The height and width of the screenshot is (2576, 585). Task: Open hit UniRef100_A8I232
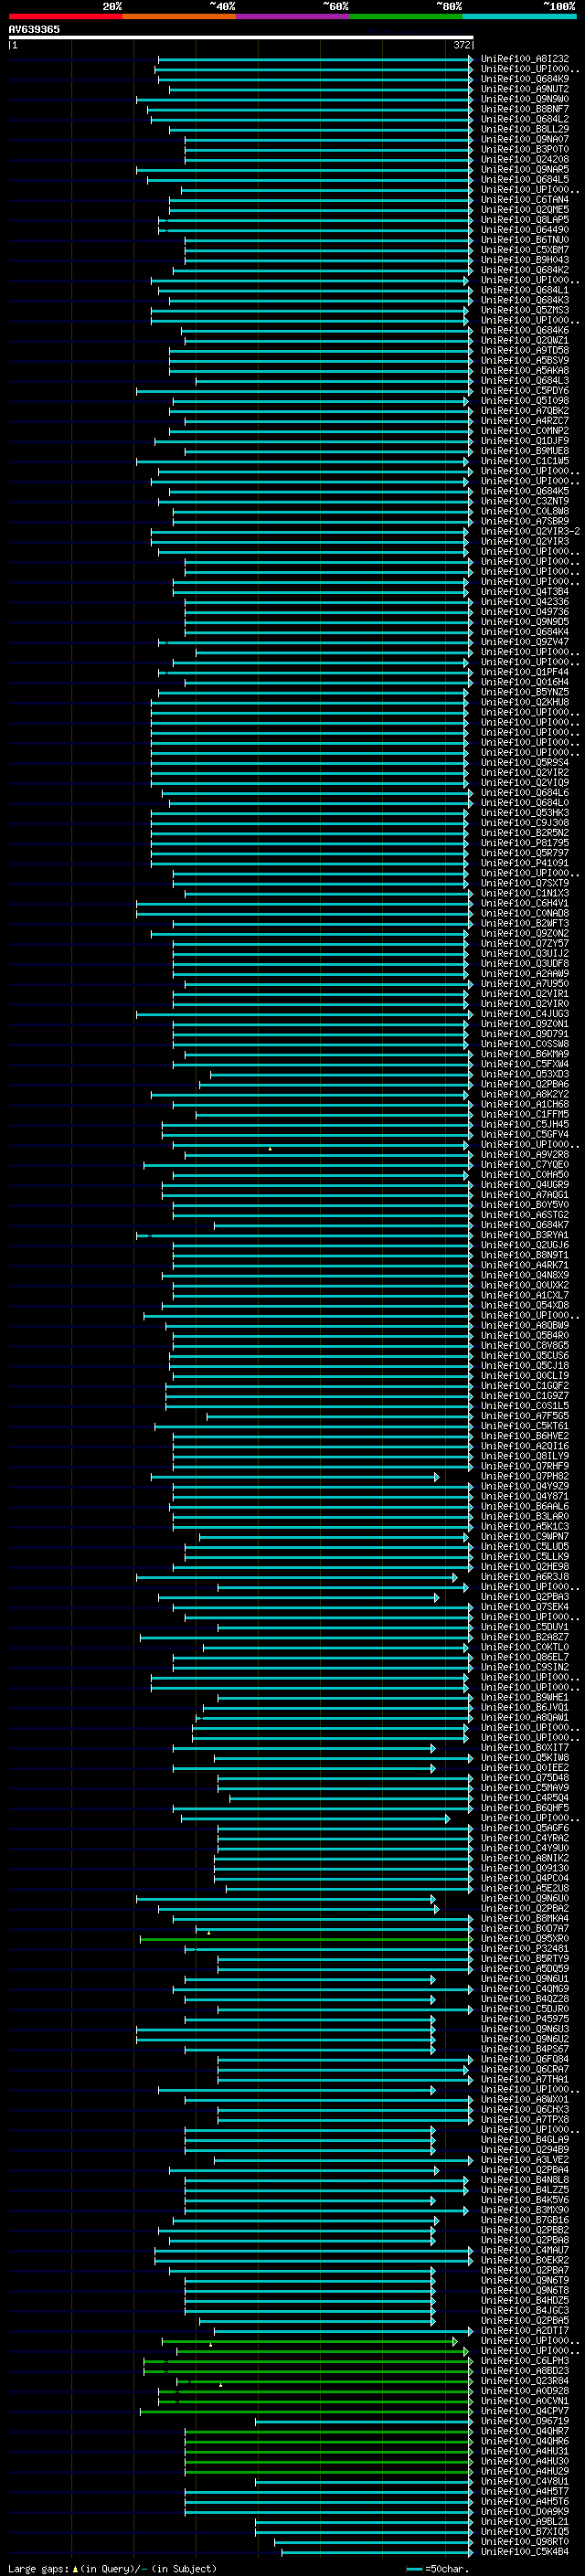pyautogui.click(x=525, y=59)
